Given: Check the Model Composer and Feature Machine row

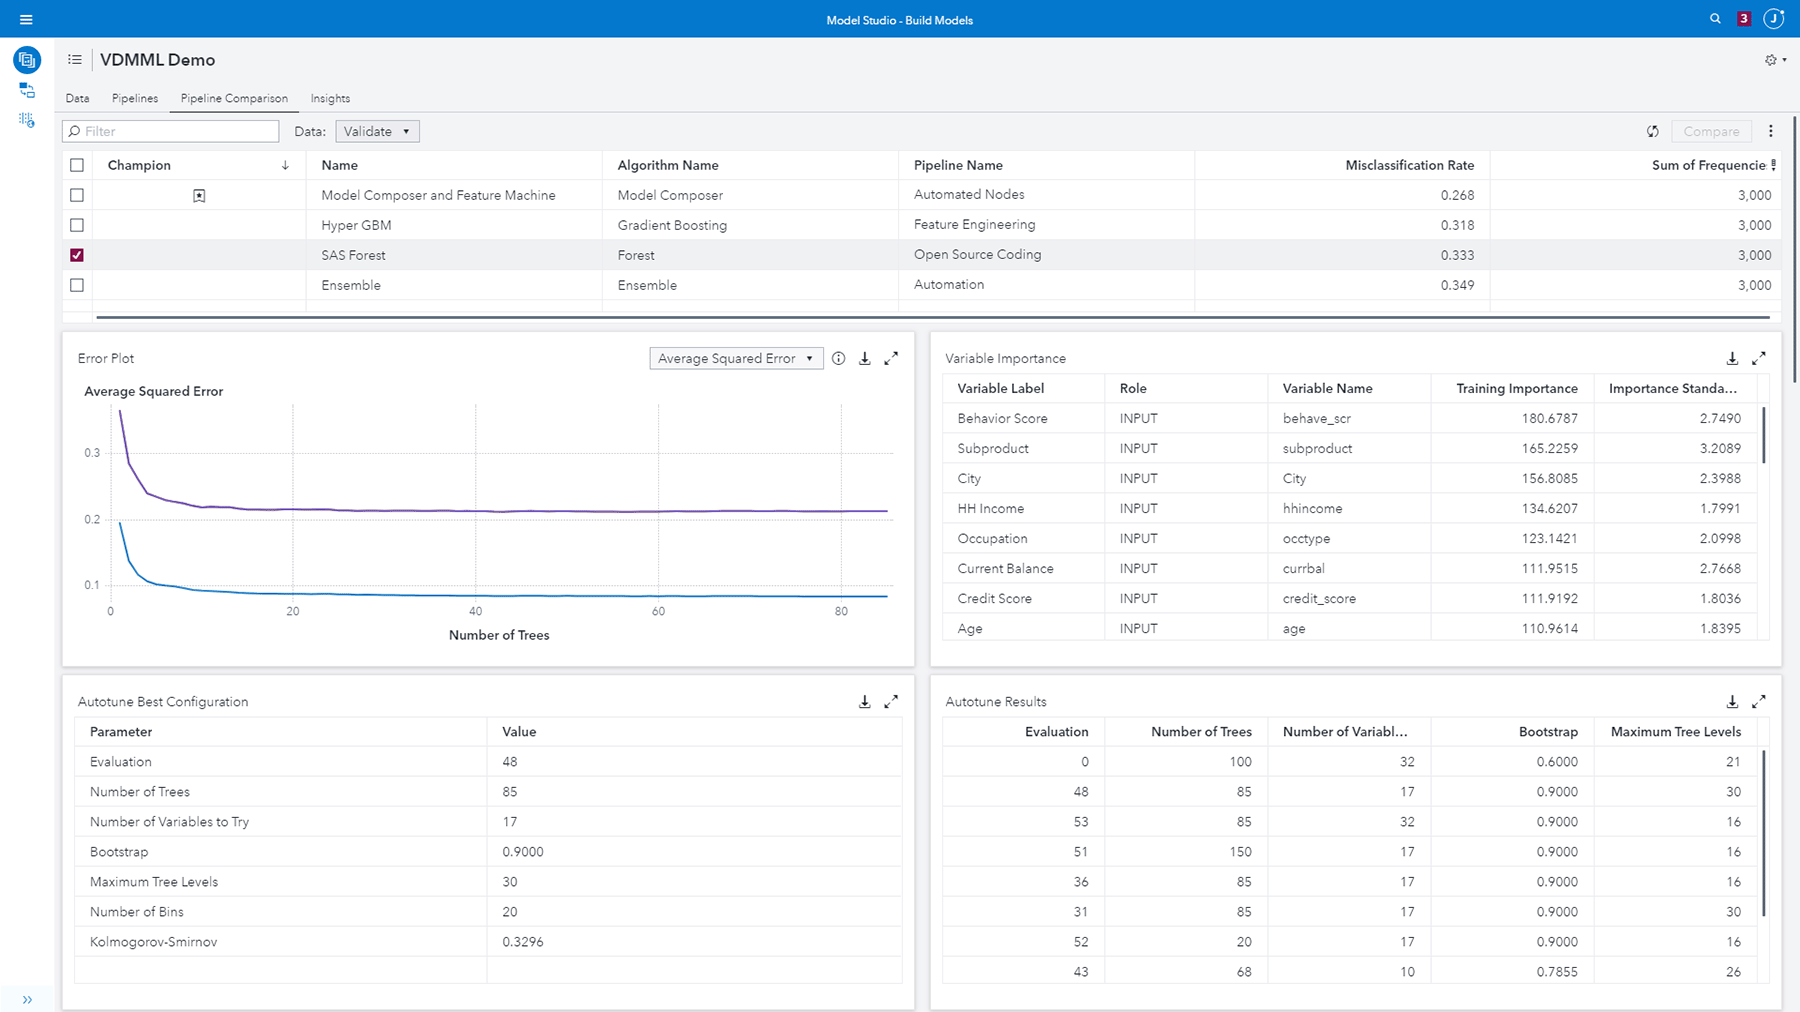Looking at the screenshot, I should click(77, 195).
